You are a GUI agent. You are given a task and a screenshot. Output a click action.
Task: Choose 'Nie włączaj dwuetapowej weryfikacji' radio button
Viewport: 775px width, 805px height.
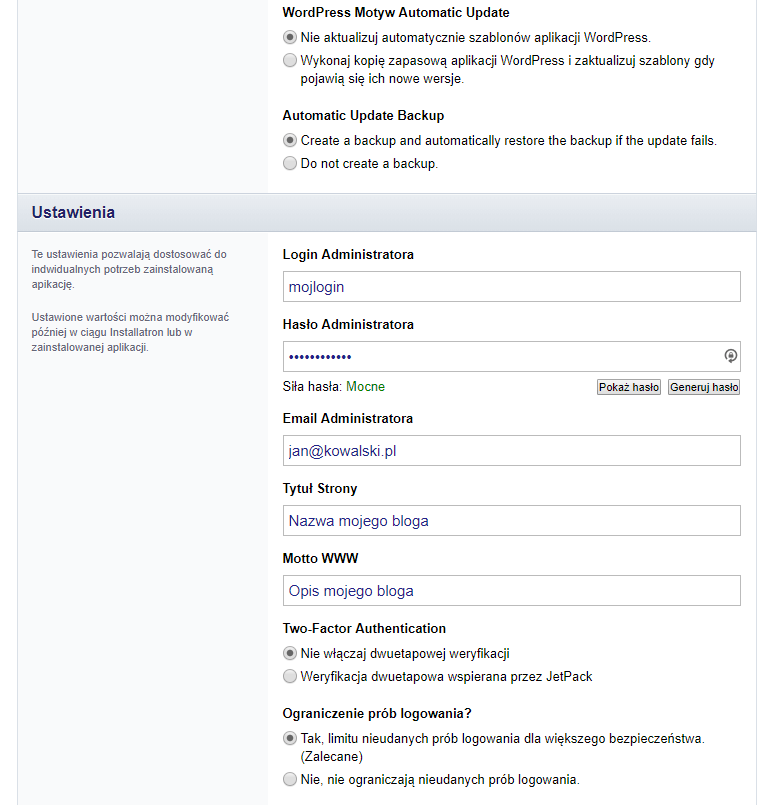(x=290, y=654)
